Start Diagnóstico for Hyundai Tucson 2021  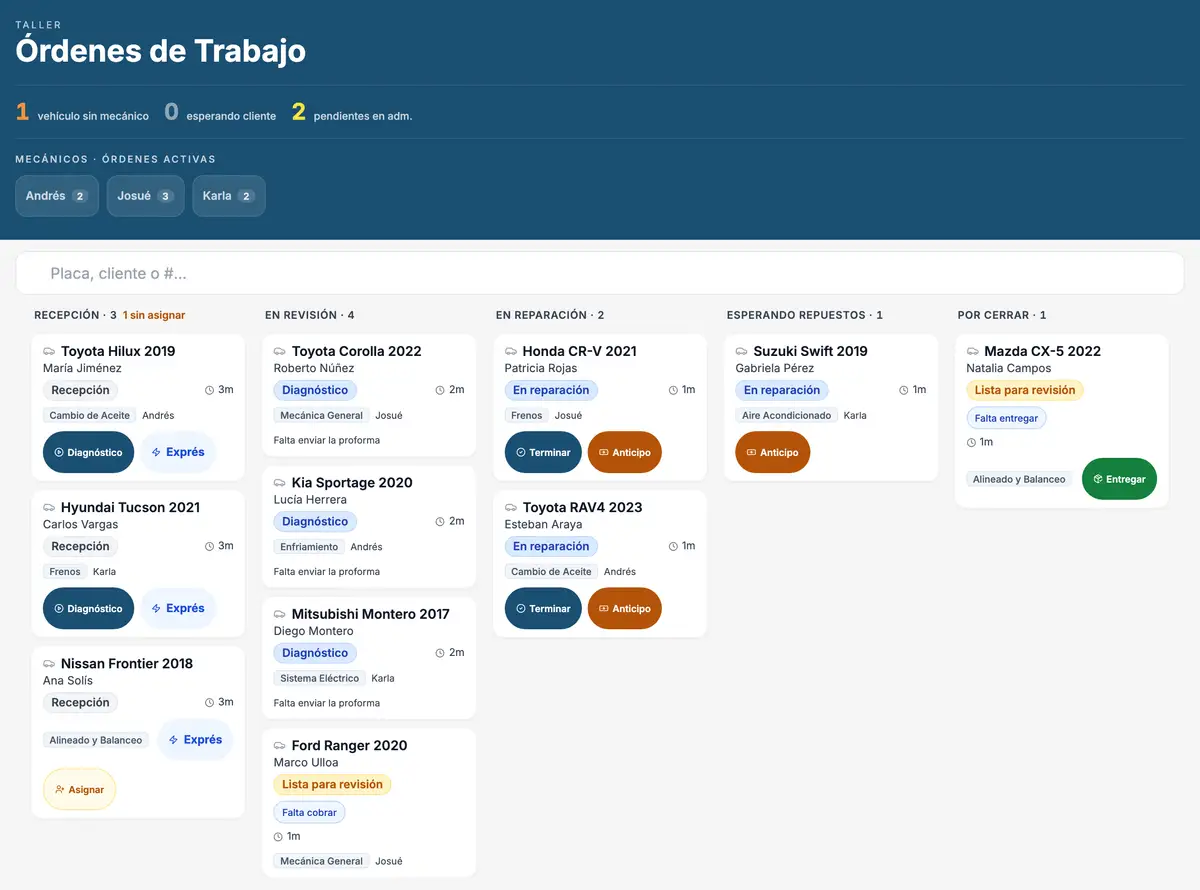(88, 608)
